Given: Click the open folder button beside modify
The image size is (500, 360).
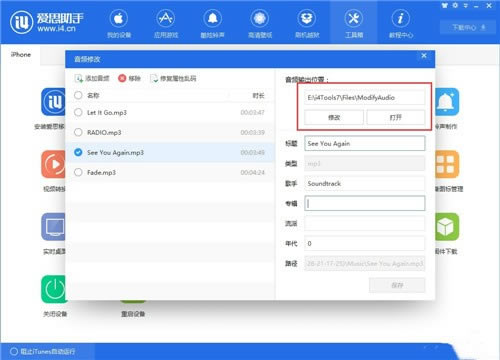Looking at the screenshot, I should 396,117.
